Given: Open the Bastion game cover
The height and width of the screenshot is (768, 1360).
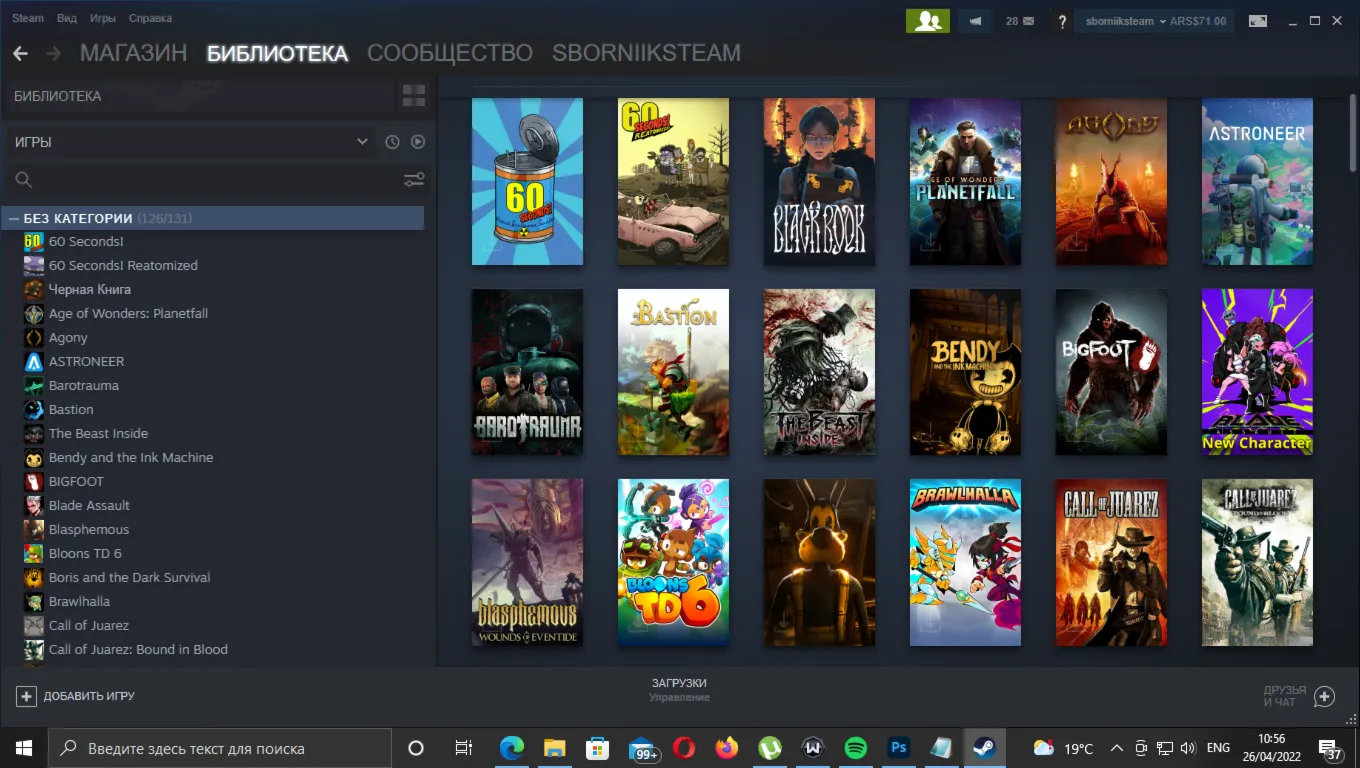Looking at the screenshot, I should [x=673, y=372].
